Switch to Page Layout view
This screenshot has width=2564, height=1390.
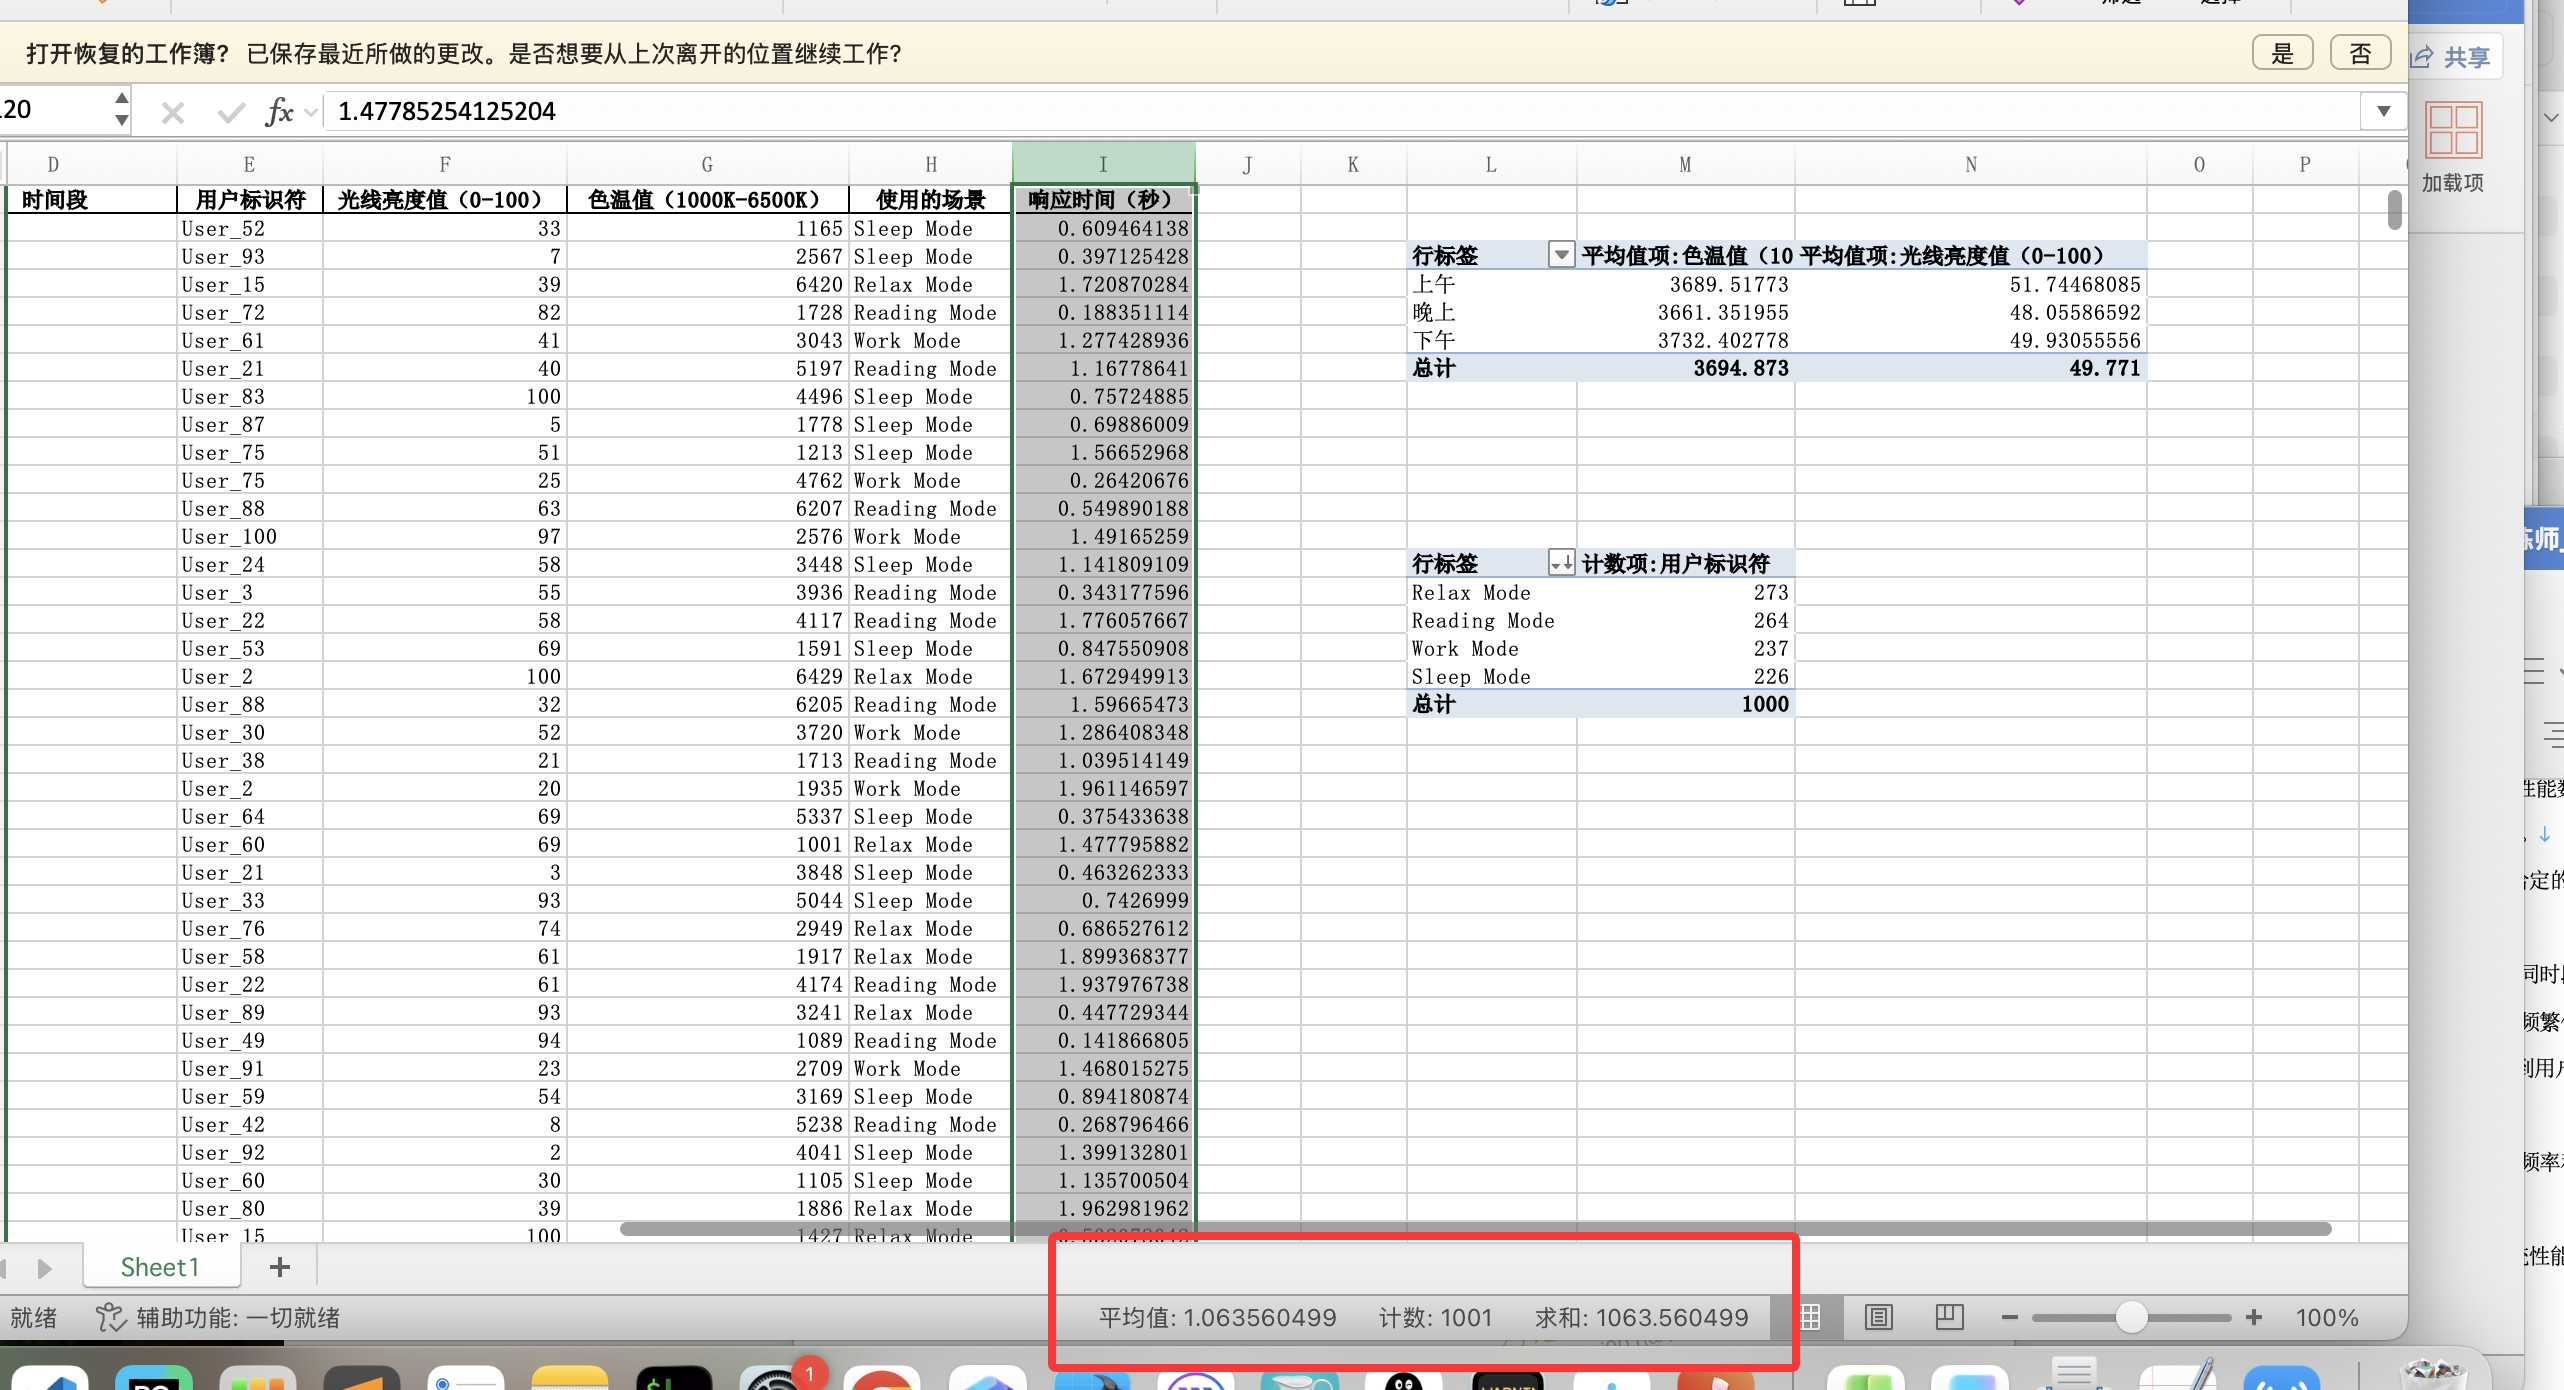(x=1879, y=1317)
